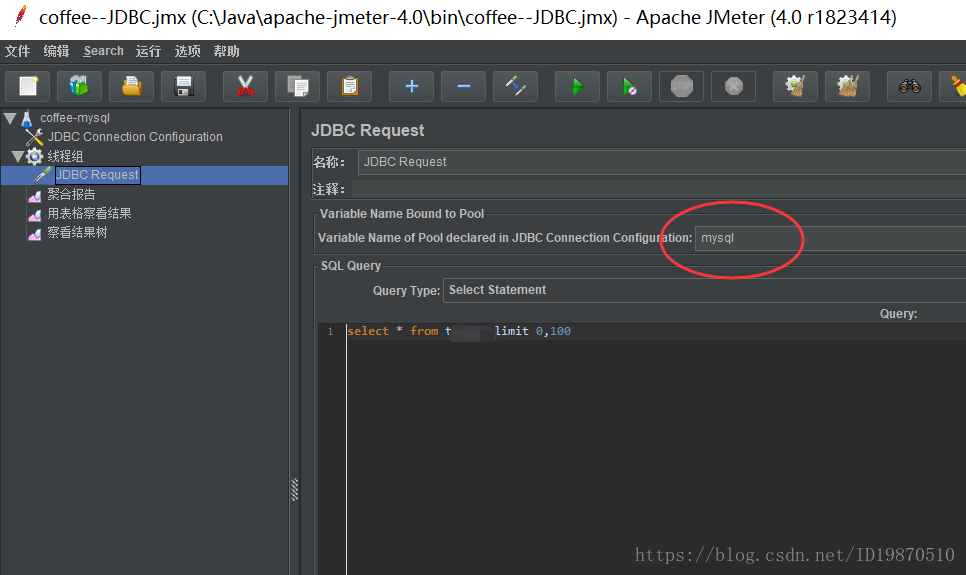Click the Paste clipboard icon
This screenshot has width=966, height=575.
(349, 86)
